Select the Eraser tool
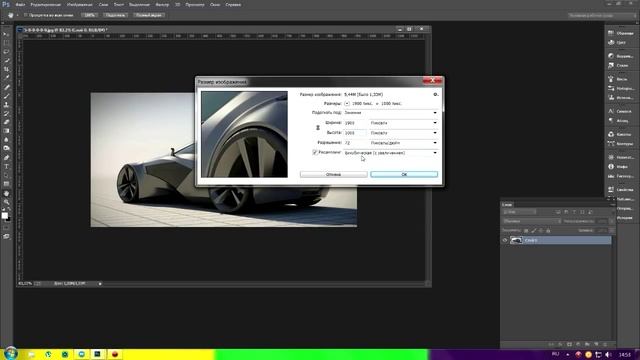 [6, 122]
